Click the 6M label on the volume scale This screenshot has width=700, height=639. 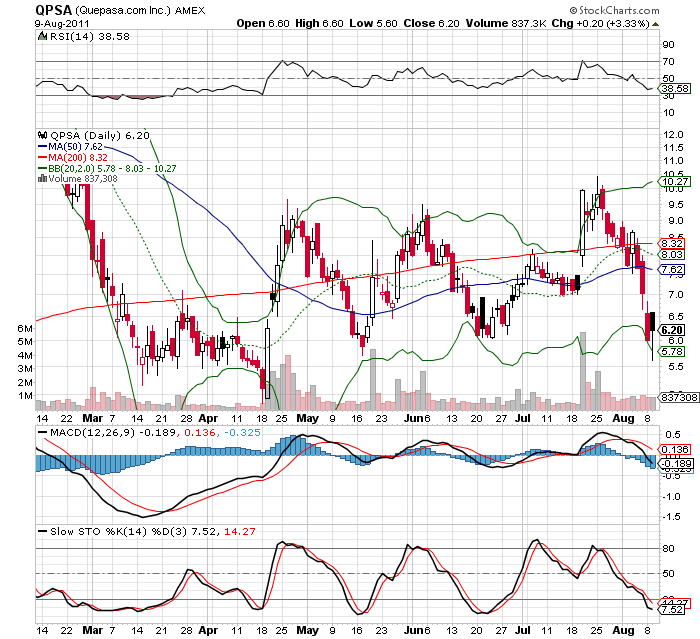point(25,329)
